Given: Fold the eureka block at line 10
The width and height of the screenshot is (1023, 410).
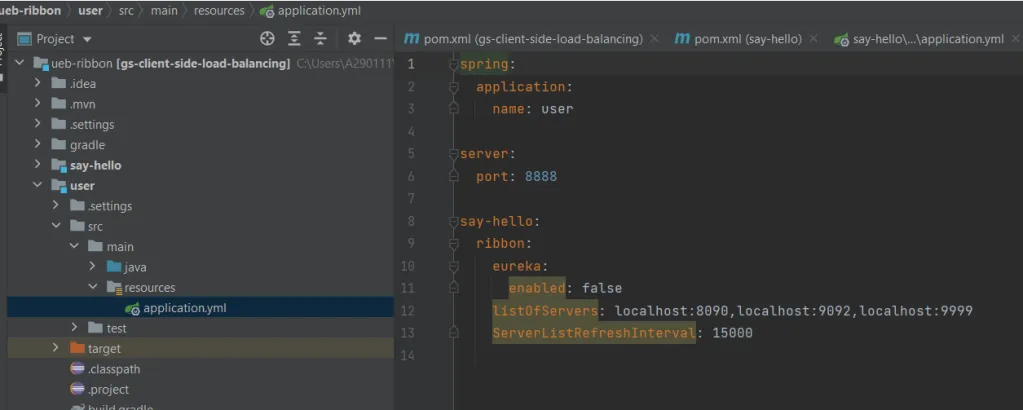Looking at the screenshot, I should pyautogui.click(x=453, y=266).
